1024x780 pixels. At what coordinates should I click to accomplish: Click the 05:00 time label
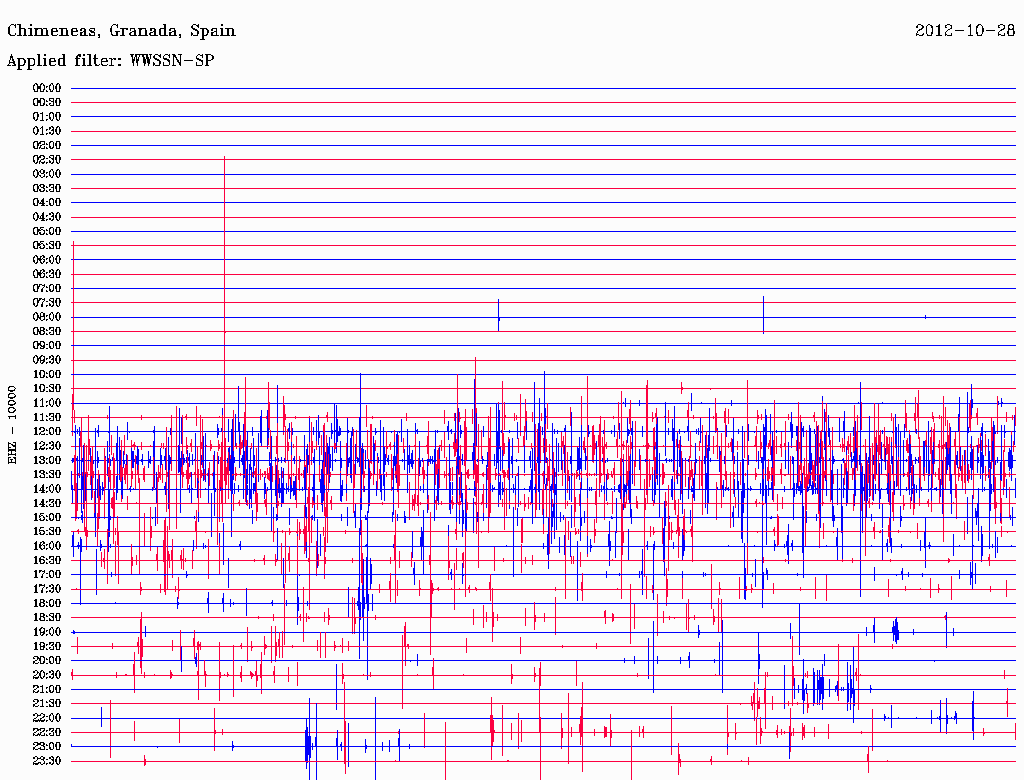pos(47,231)
